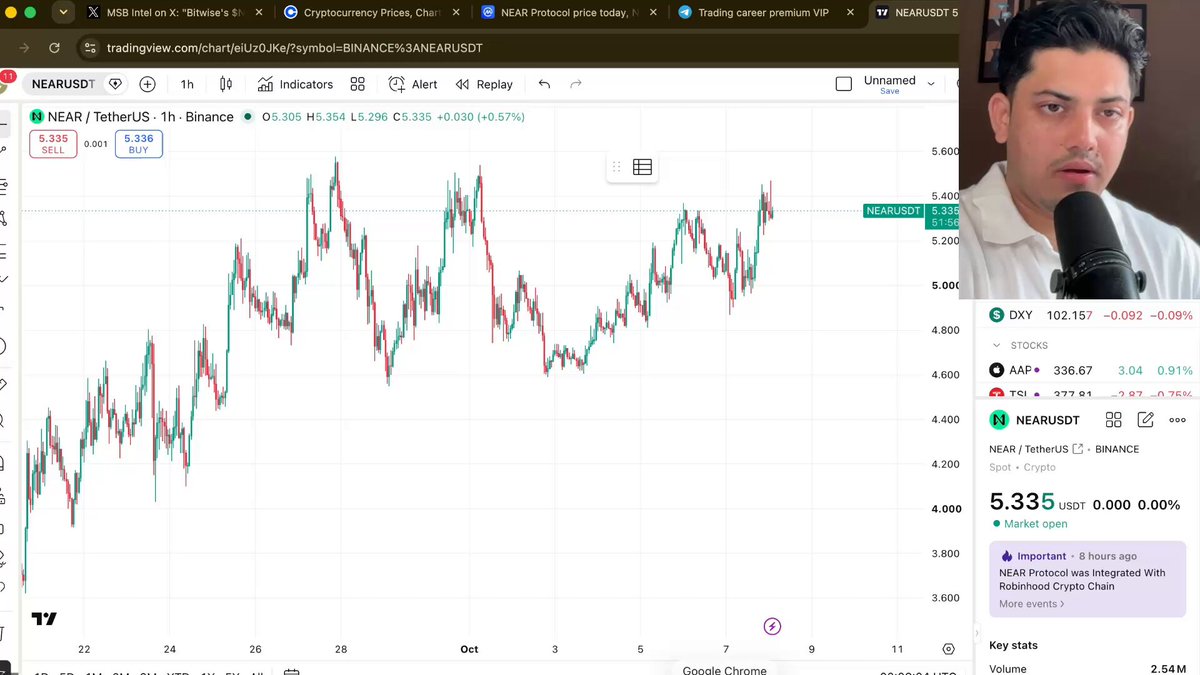Open the notifications badge showing 11
This screenshot has width=1200, height=675.
point(8,76)
